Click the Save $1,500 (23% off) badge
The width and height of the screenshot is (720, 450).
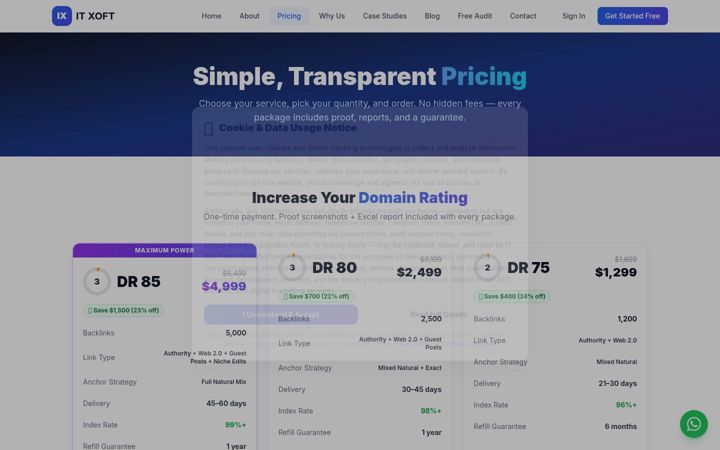(124, 310)
